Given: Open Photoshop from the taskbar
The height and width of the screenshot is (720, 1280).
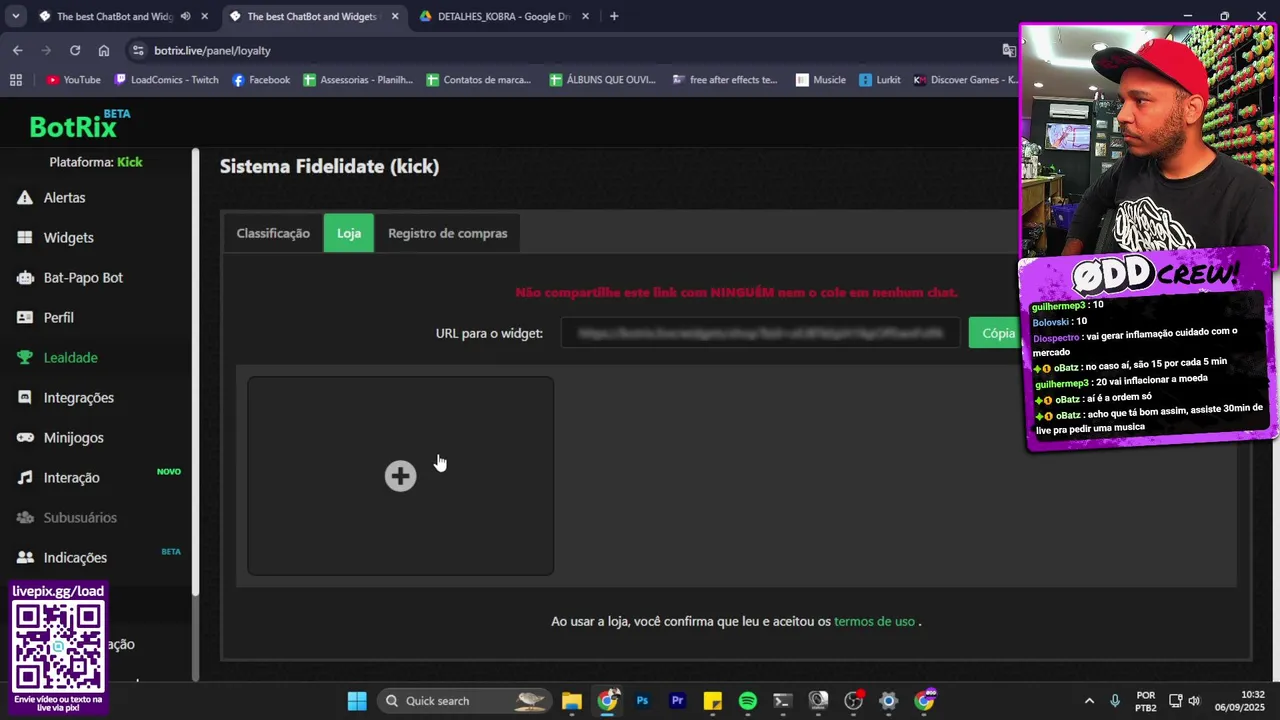Looking at the screenshot, I should [642, 701].
